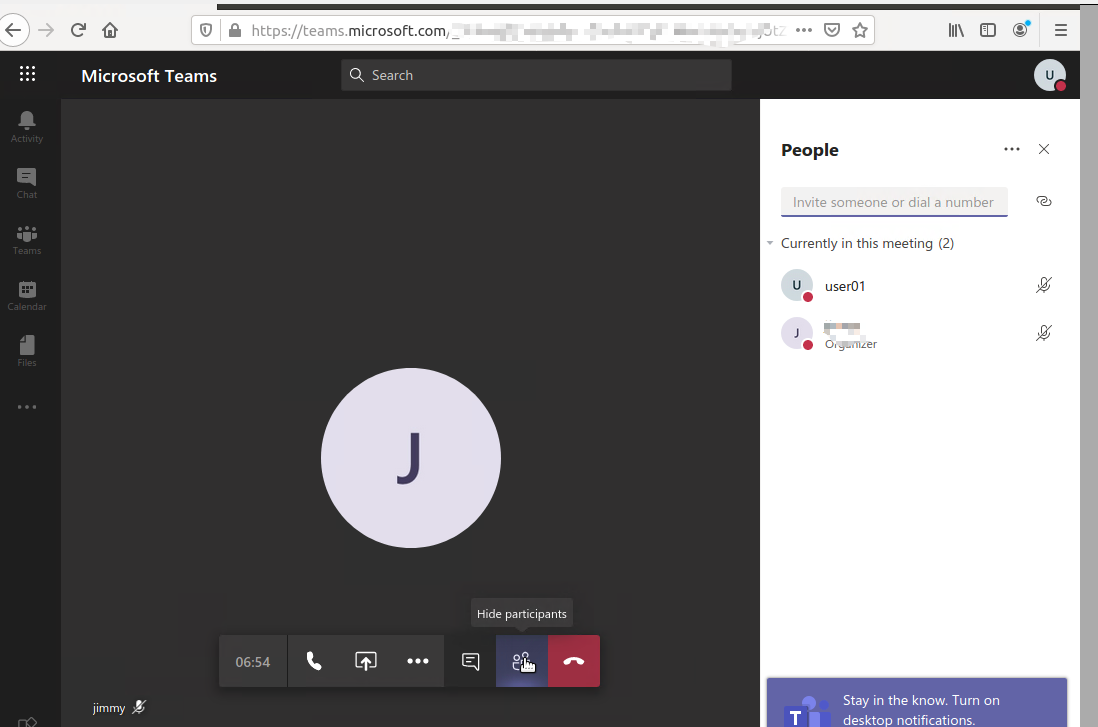The width and height of the screenshot is (1098, 727).
Task: Open the apps launcher grid
Action: tap(27, 74)
